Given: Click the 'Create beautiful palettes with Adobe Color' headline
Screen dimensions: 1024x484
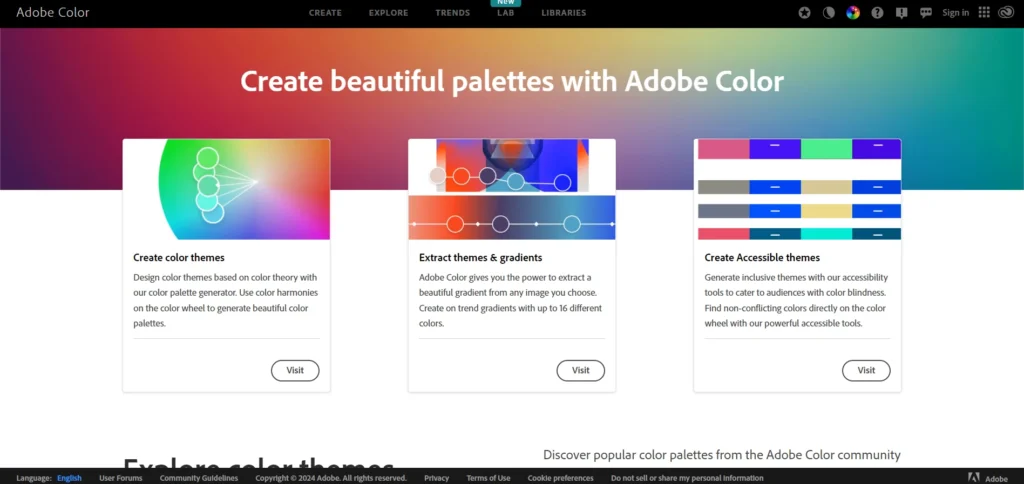Looking at the screenshot, I should [x=512, y=81].
